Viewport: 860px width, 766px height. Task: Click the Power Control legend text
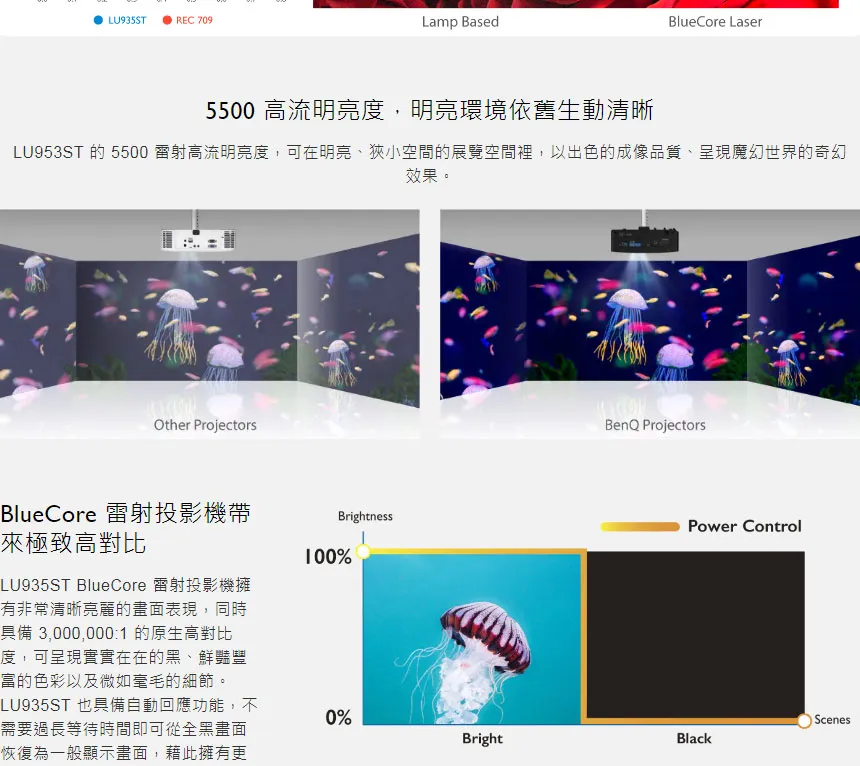tap(744, 526)
